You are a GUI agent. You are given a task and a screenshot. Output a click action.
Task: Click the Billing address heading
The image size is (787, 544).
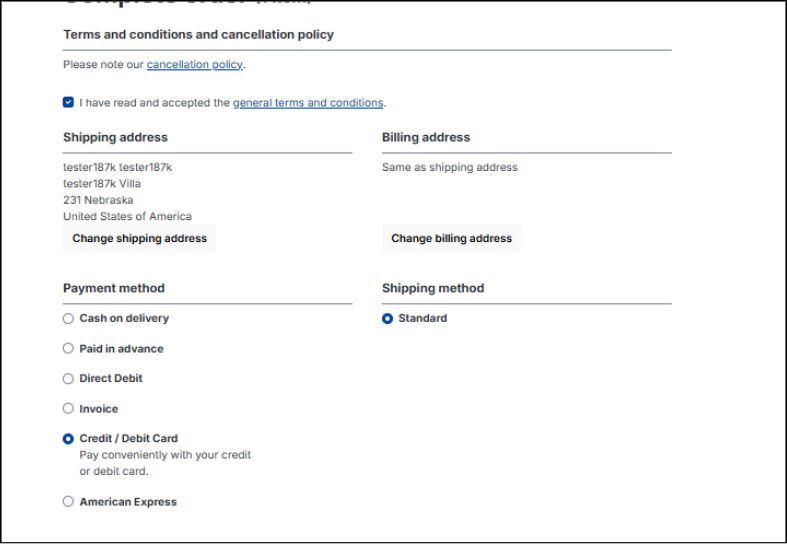[x=426, y=137]
